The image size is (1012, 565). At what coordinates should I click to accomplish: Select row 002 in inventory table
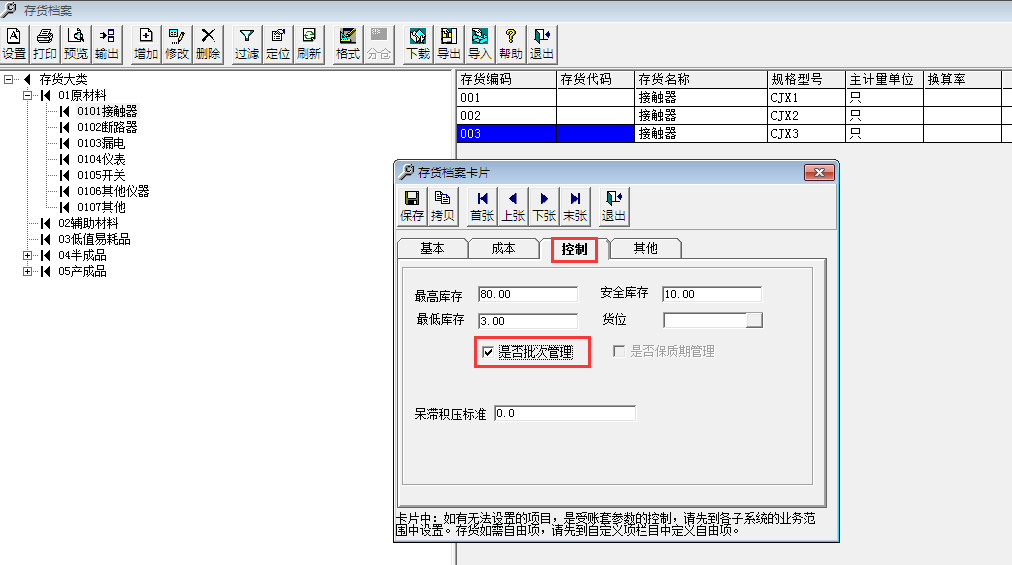(x=506, y=116)
